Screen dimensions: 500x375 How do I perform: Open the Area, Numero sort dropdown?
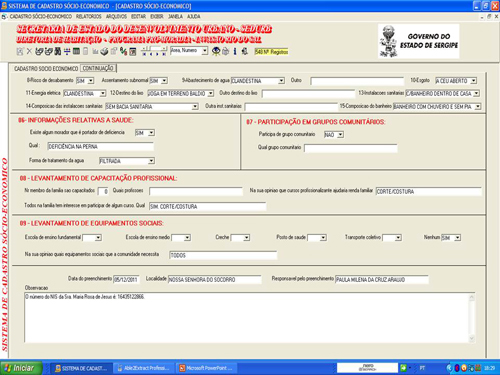click(x=205, y=51)
